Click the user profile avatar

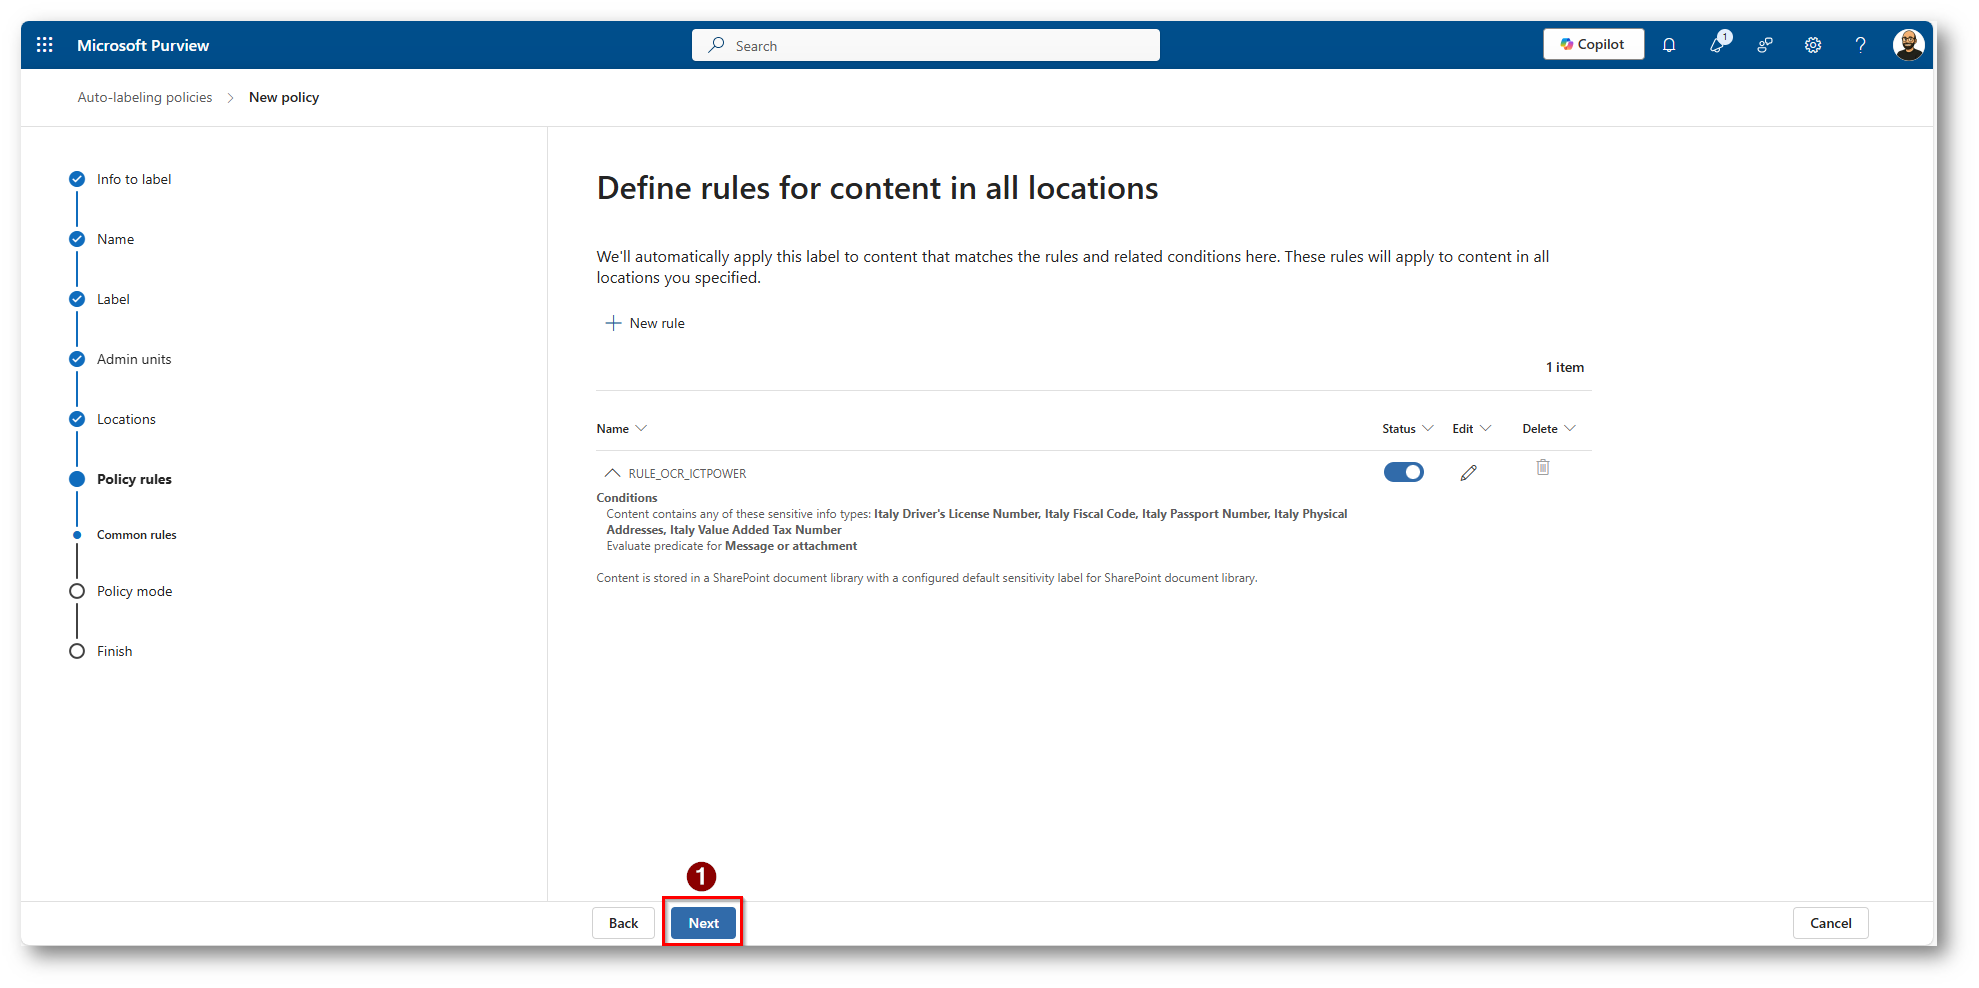(x=1907, y=45)
